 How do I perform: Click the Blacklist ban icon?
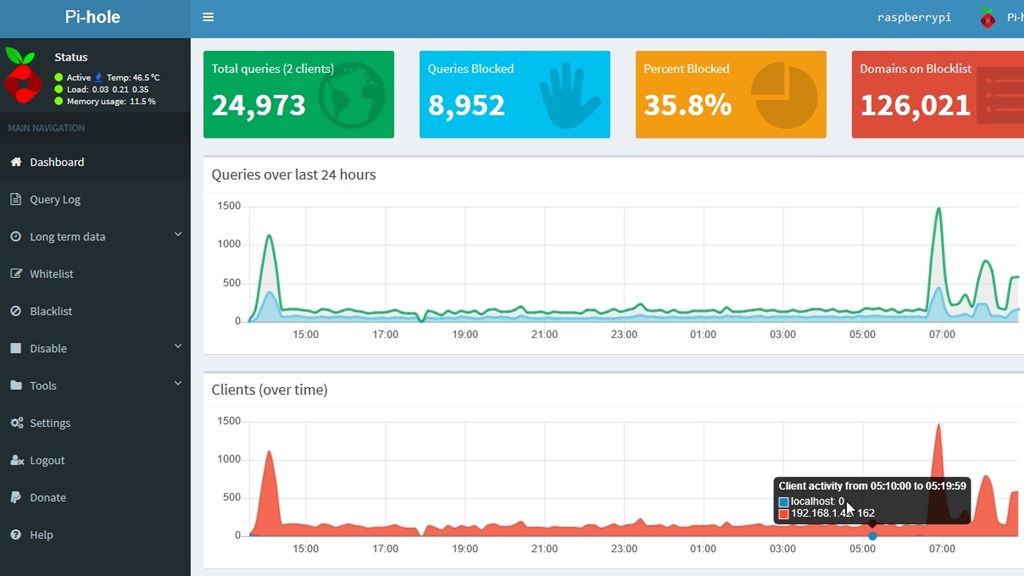16,311
